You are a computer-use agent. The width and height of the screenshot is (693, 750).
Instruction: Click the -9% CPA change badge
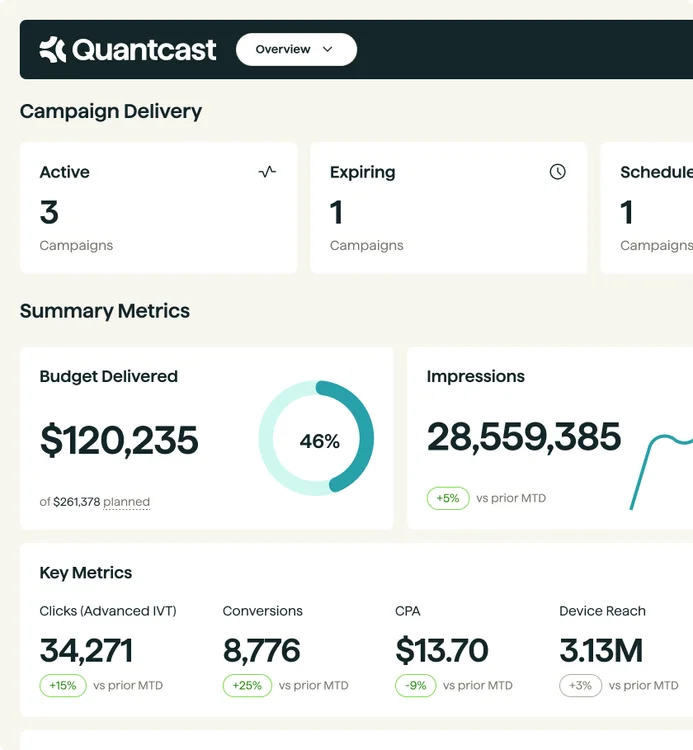(416, 686)
